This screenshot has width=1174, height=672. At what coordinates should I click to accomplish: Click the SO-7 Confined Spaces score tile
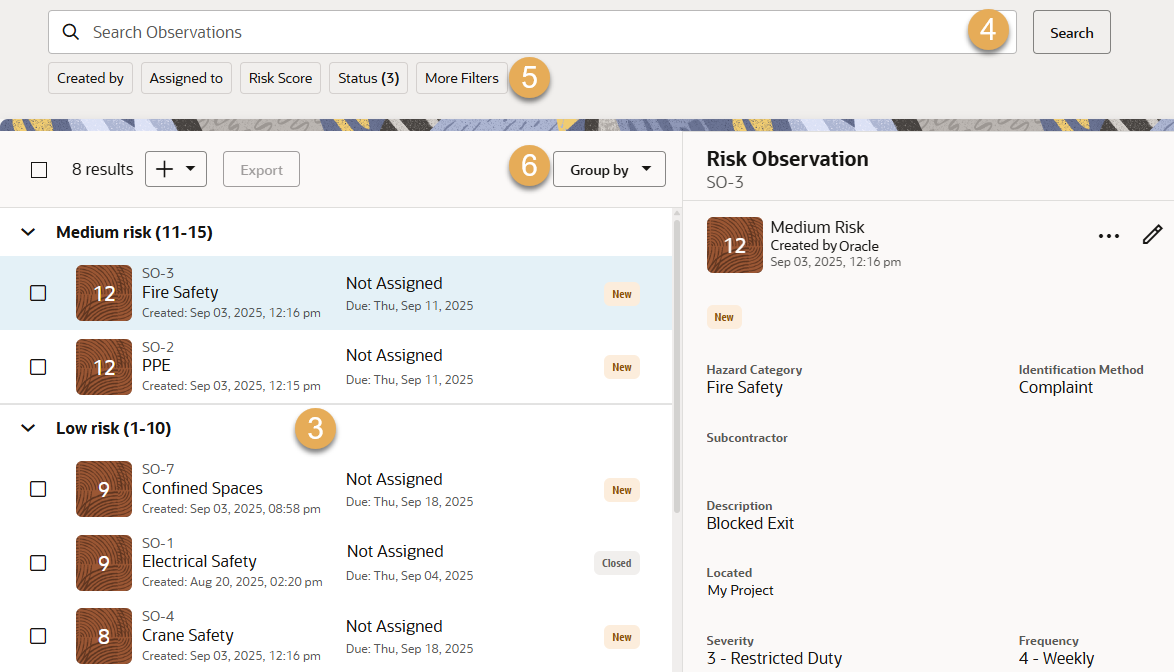click(104, 489)
